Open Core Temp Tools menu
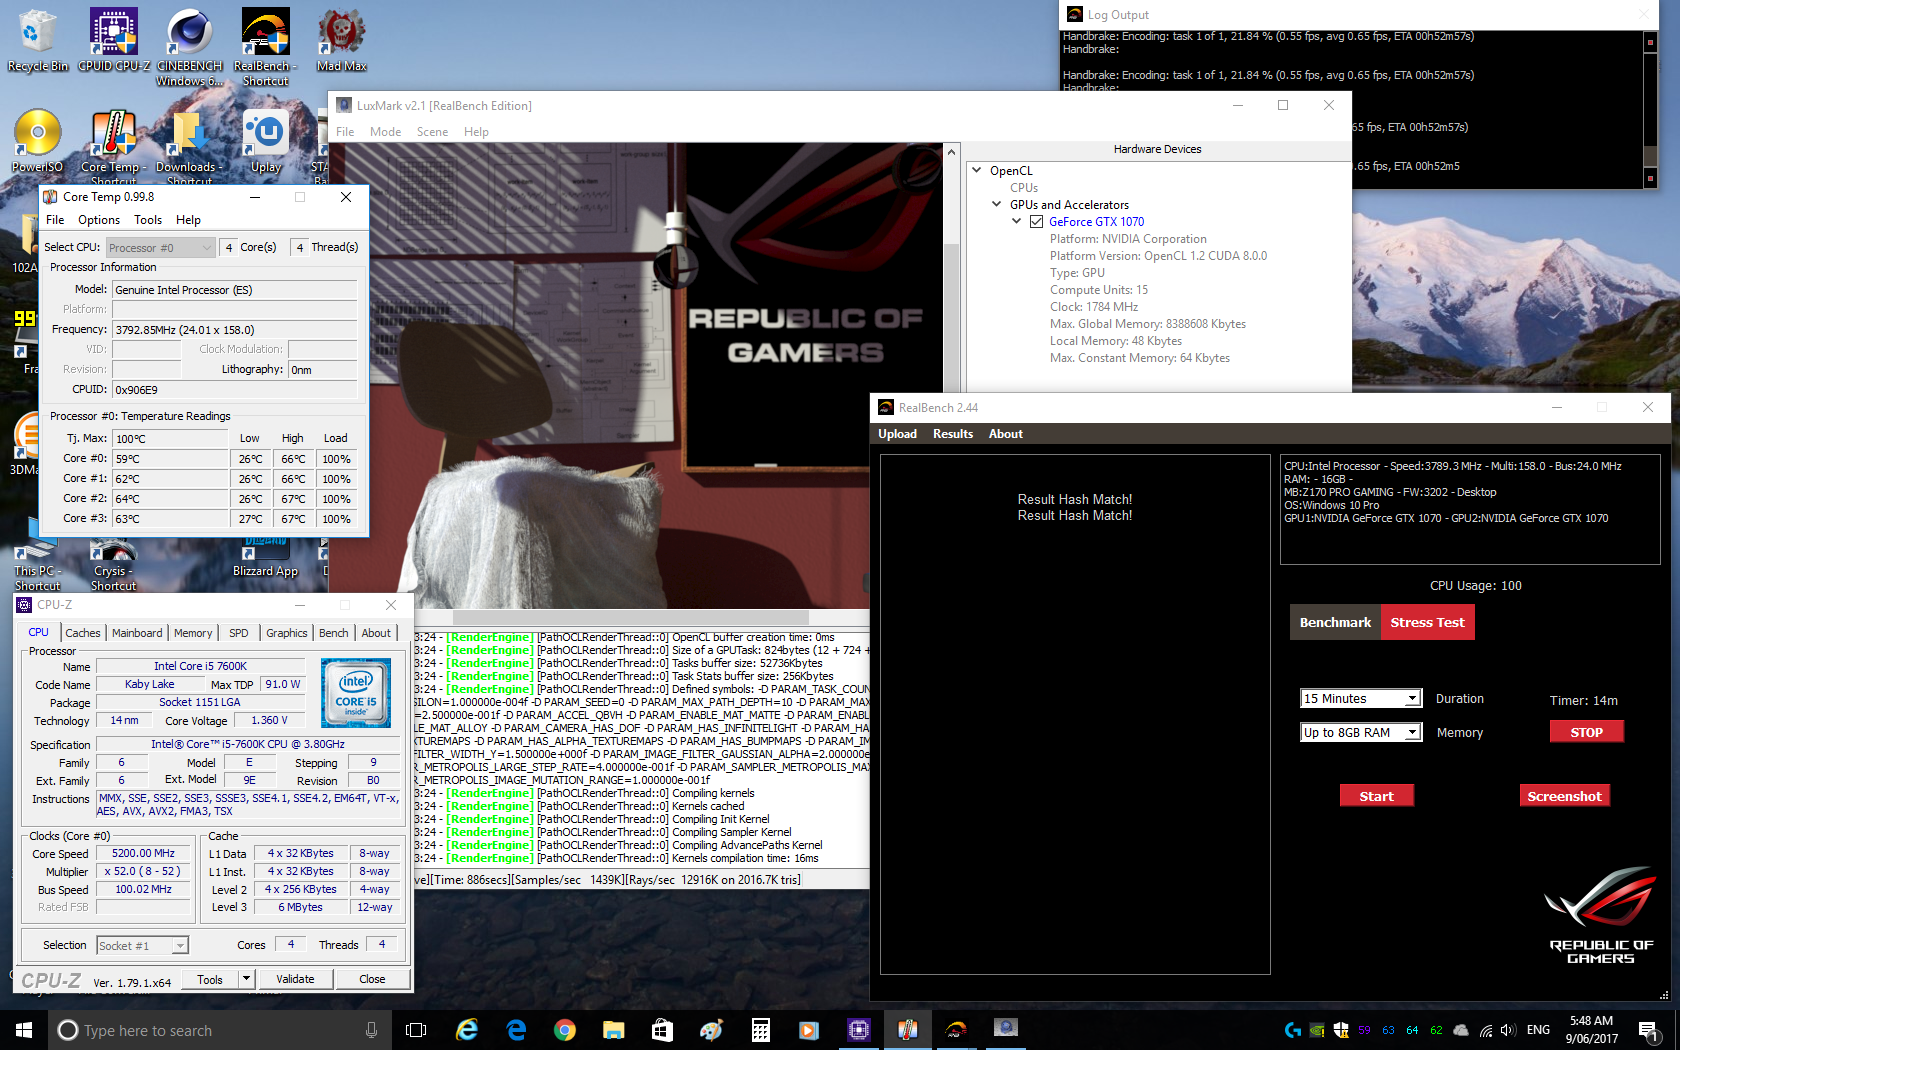1920x1080 pixels. [x=148, y=220]
